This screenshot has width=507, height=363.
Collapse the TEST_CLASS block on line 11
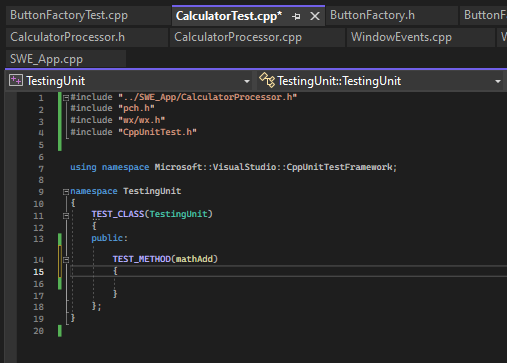tap(66, 216)
